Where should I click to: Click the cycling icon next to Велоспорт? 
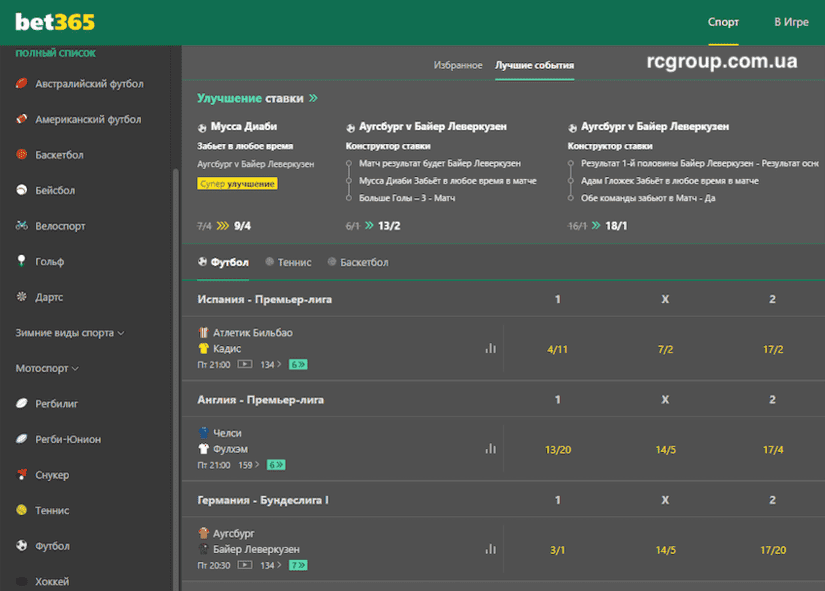(x=22, y=225)
